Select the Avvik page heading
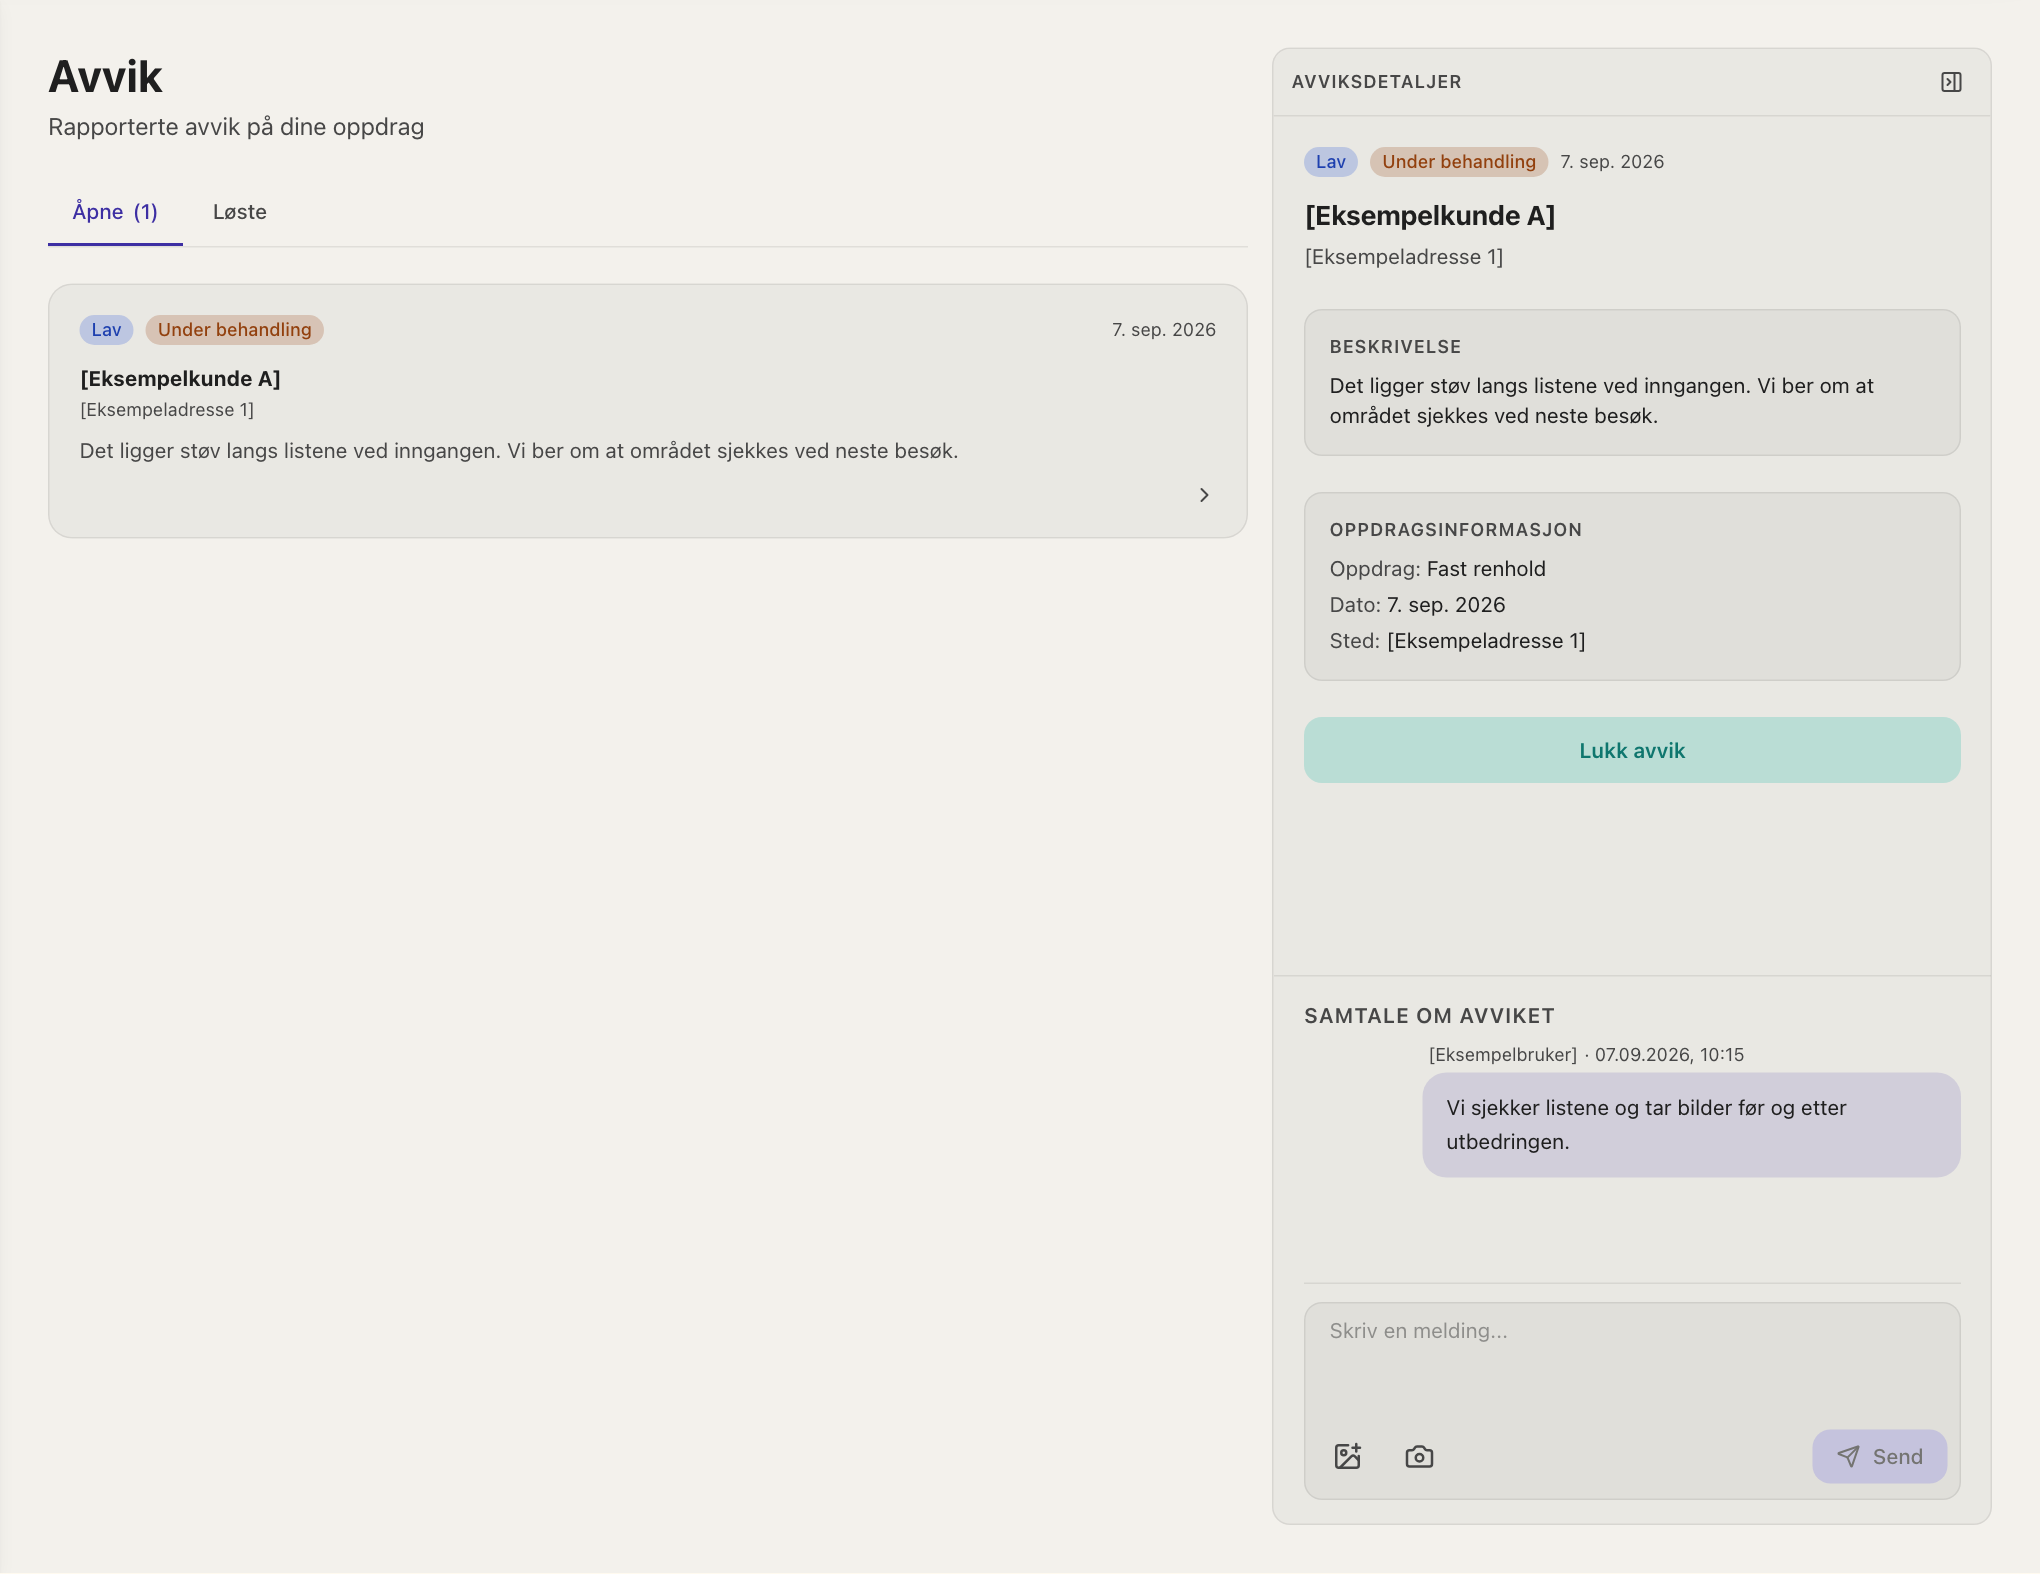 pyautogui.click(x=105, y=77)
